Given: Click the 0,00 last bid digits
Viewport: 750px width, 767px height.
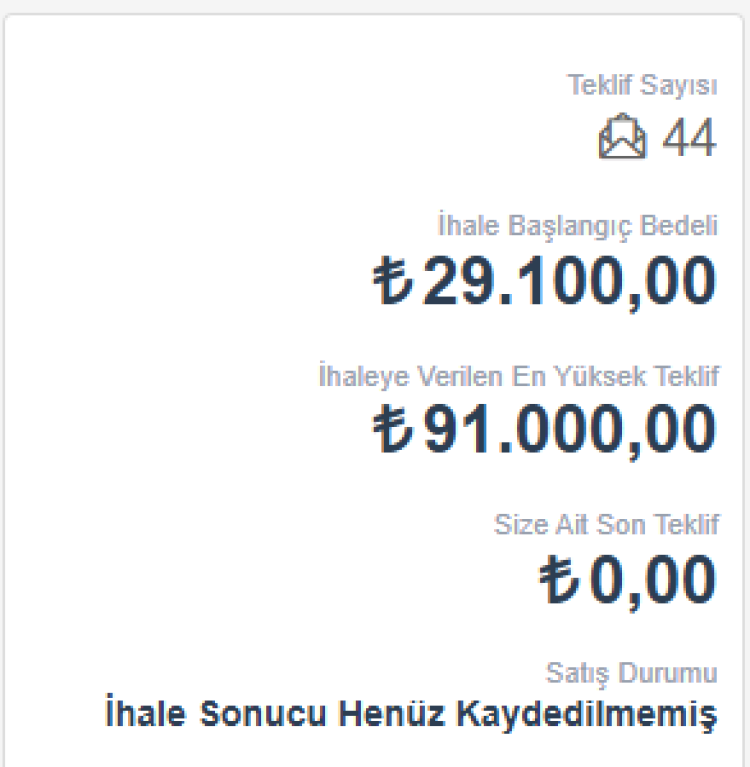Looking at the screenshot, I should [653, 580].
